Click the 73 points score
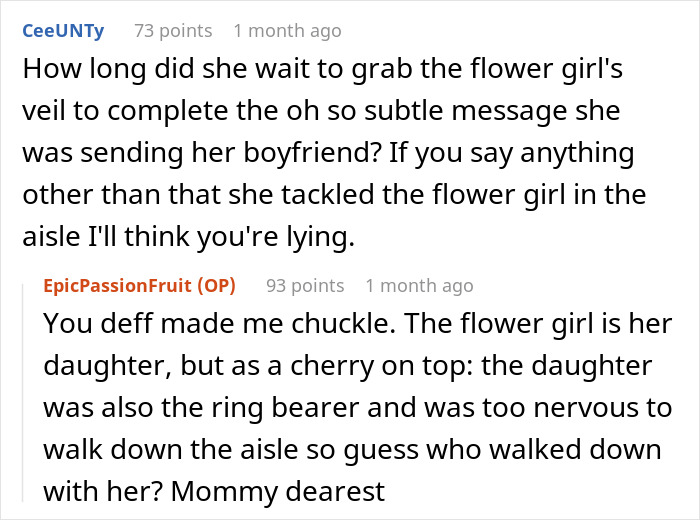The height and width of the screenshot is (520, 700). coord(173,31)
